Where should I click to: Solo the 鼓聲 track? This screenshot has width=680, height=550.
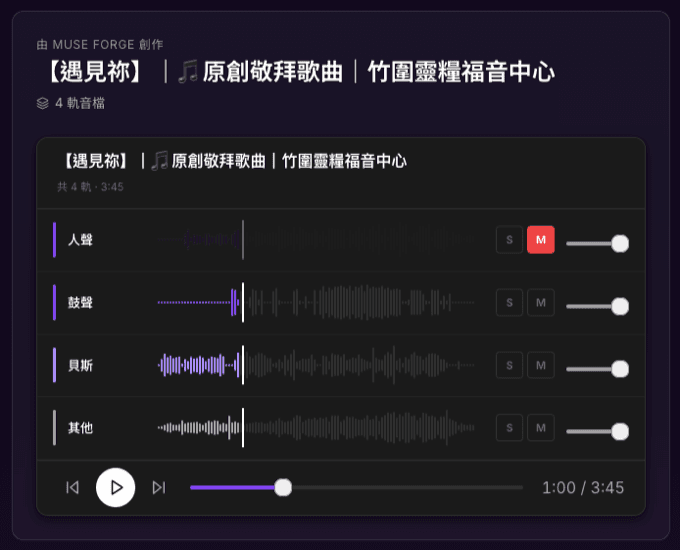coord(509,302)
